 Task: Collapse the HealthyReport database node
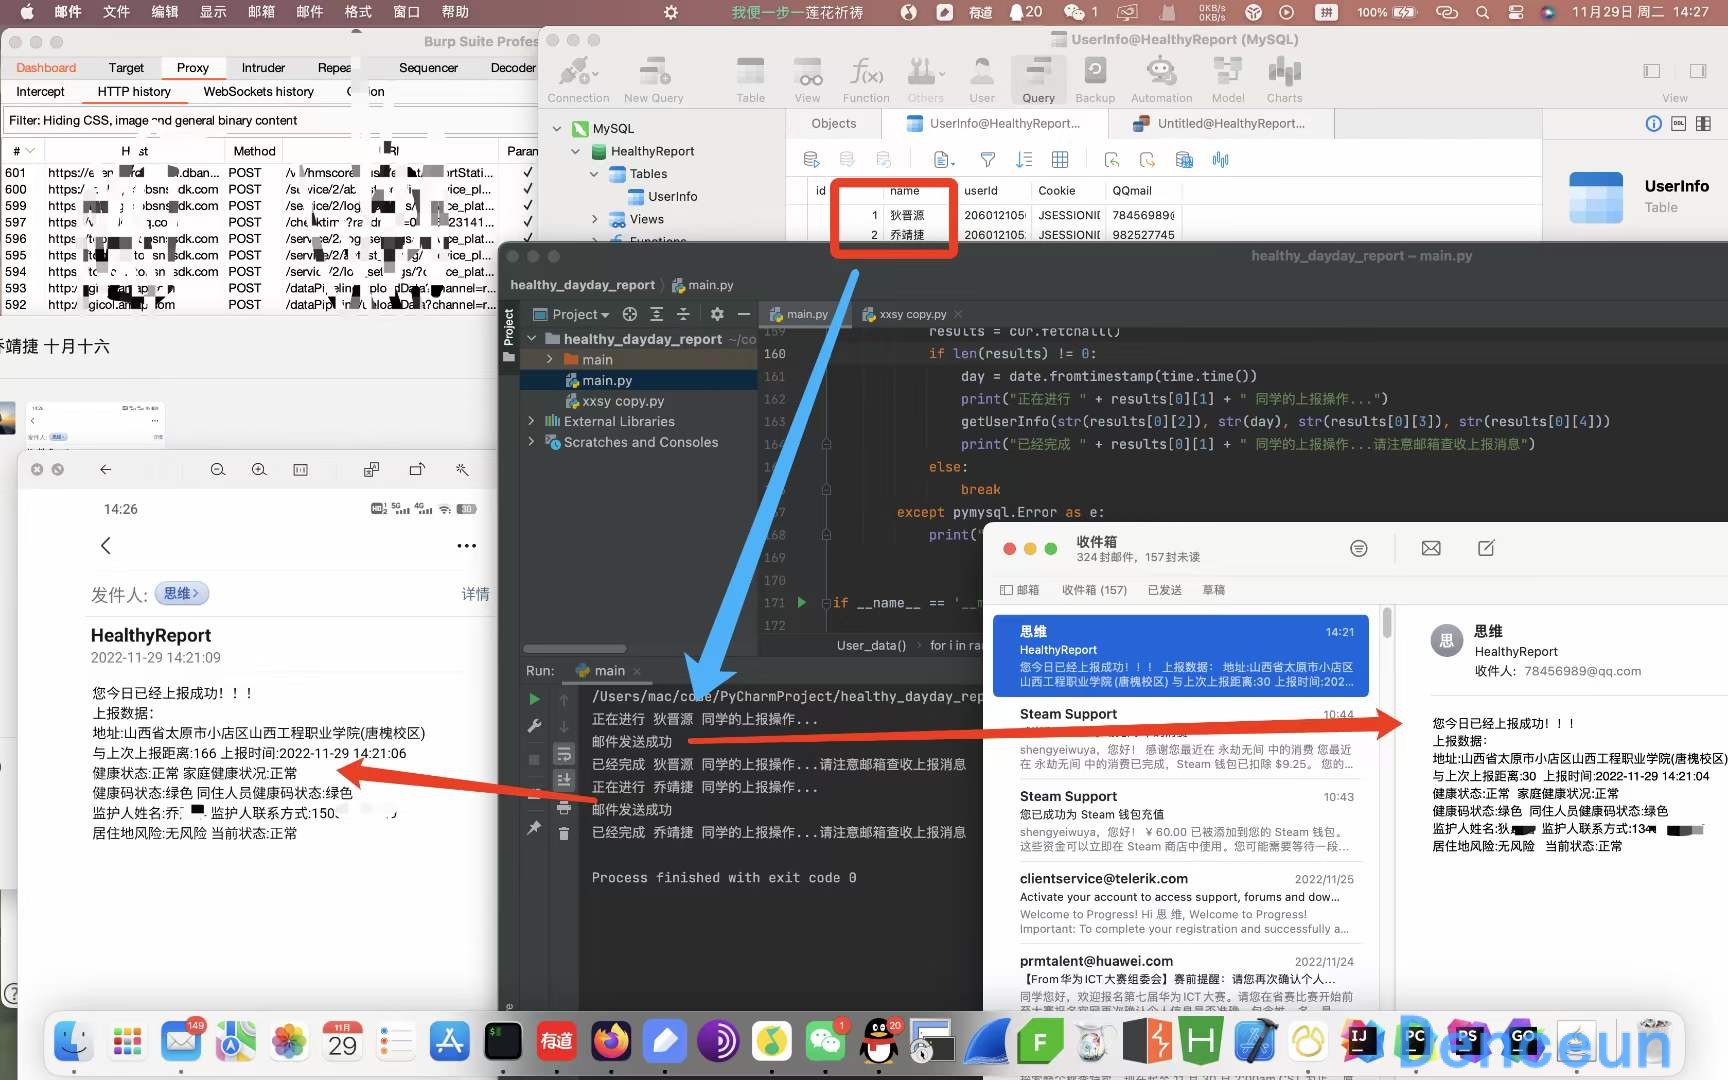pos(575,152)
